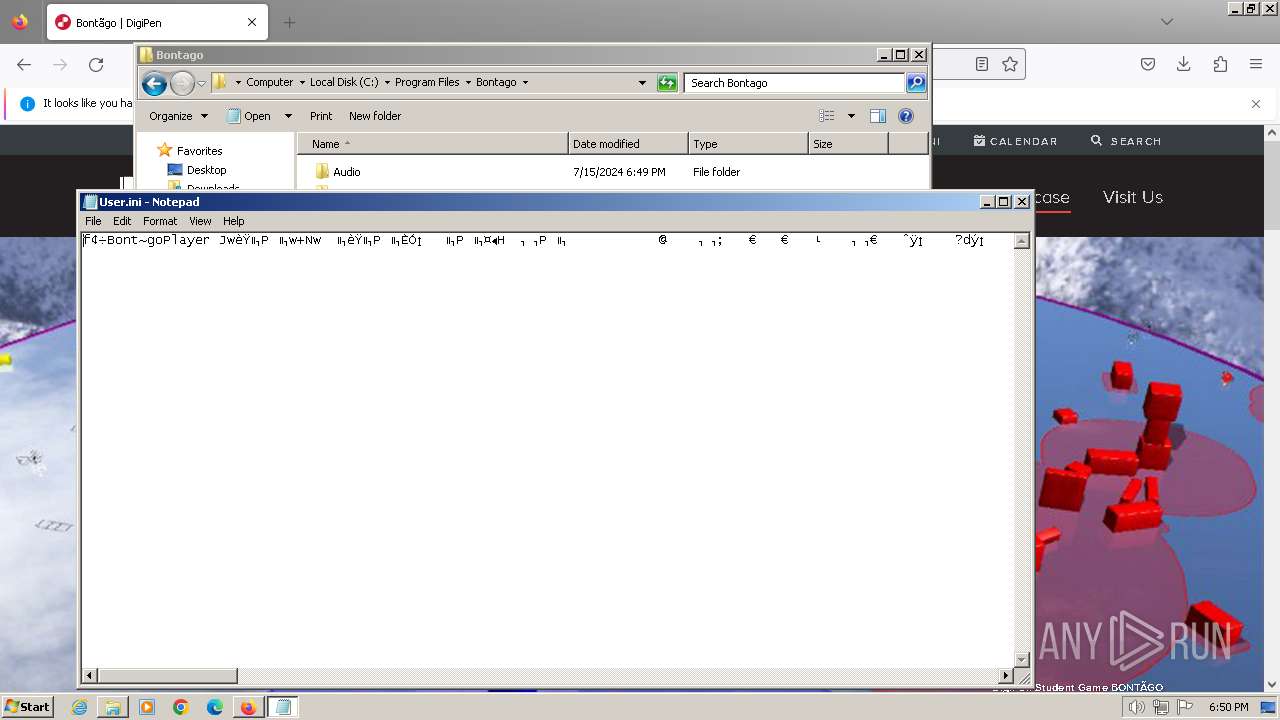Toggle Firefox reader view icon

point(982,64)
